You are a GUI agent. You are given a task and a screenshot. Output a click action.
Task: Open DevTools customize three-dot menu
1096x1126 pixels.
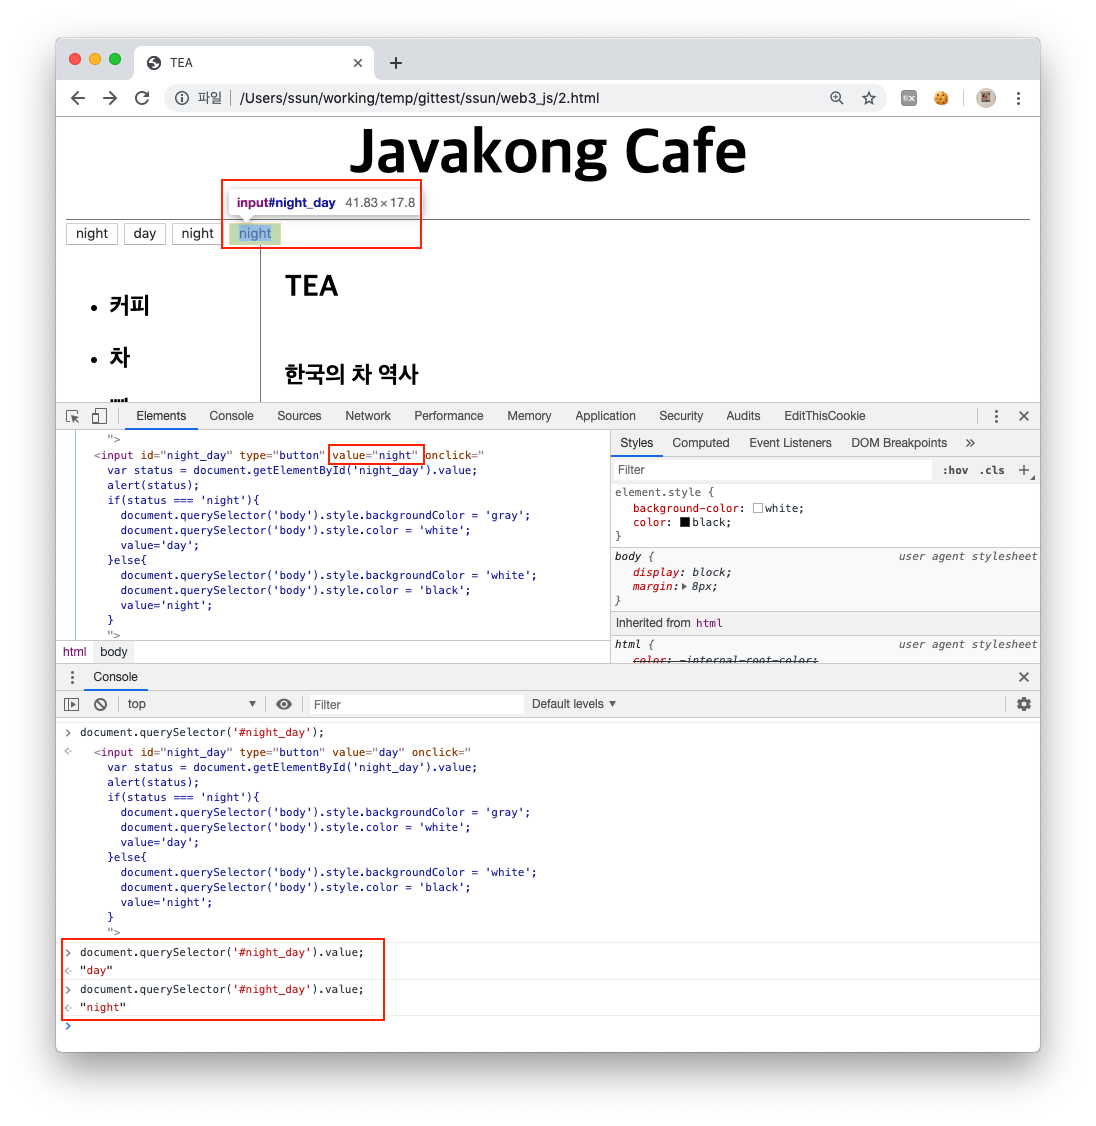click(995, 417)
